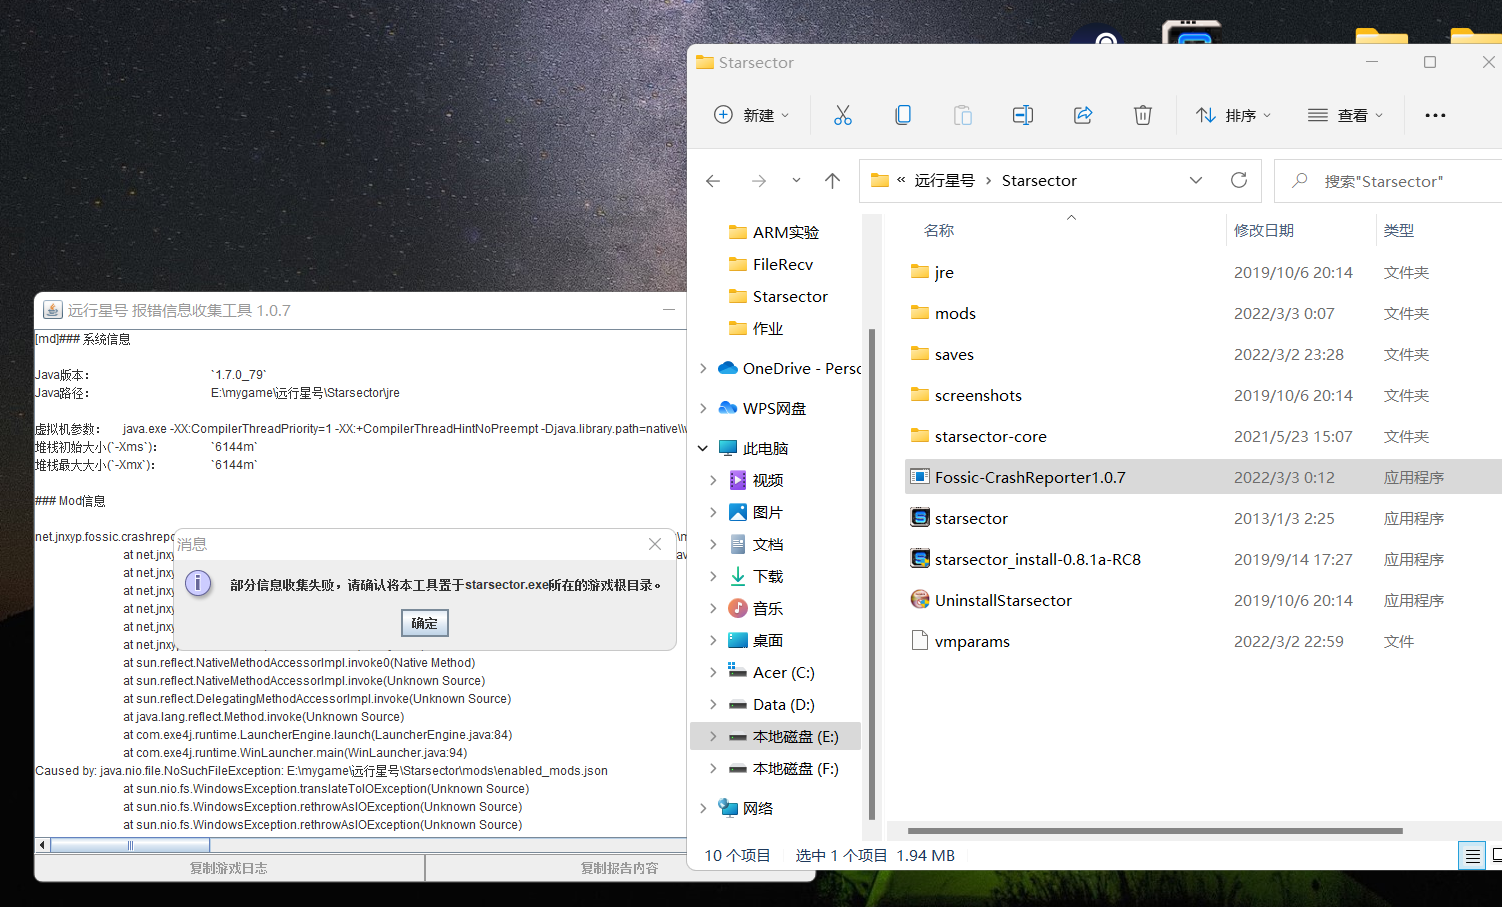
Task: Open the 新建 dropdown menu
Action: [752, 115]
